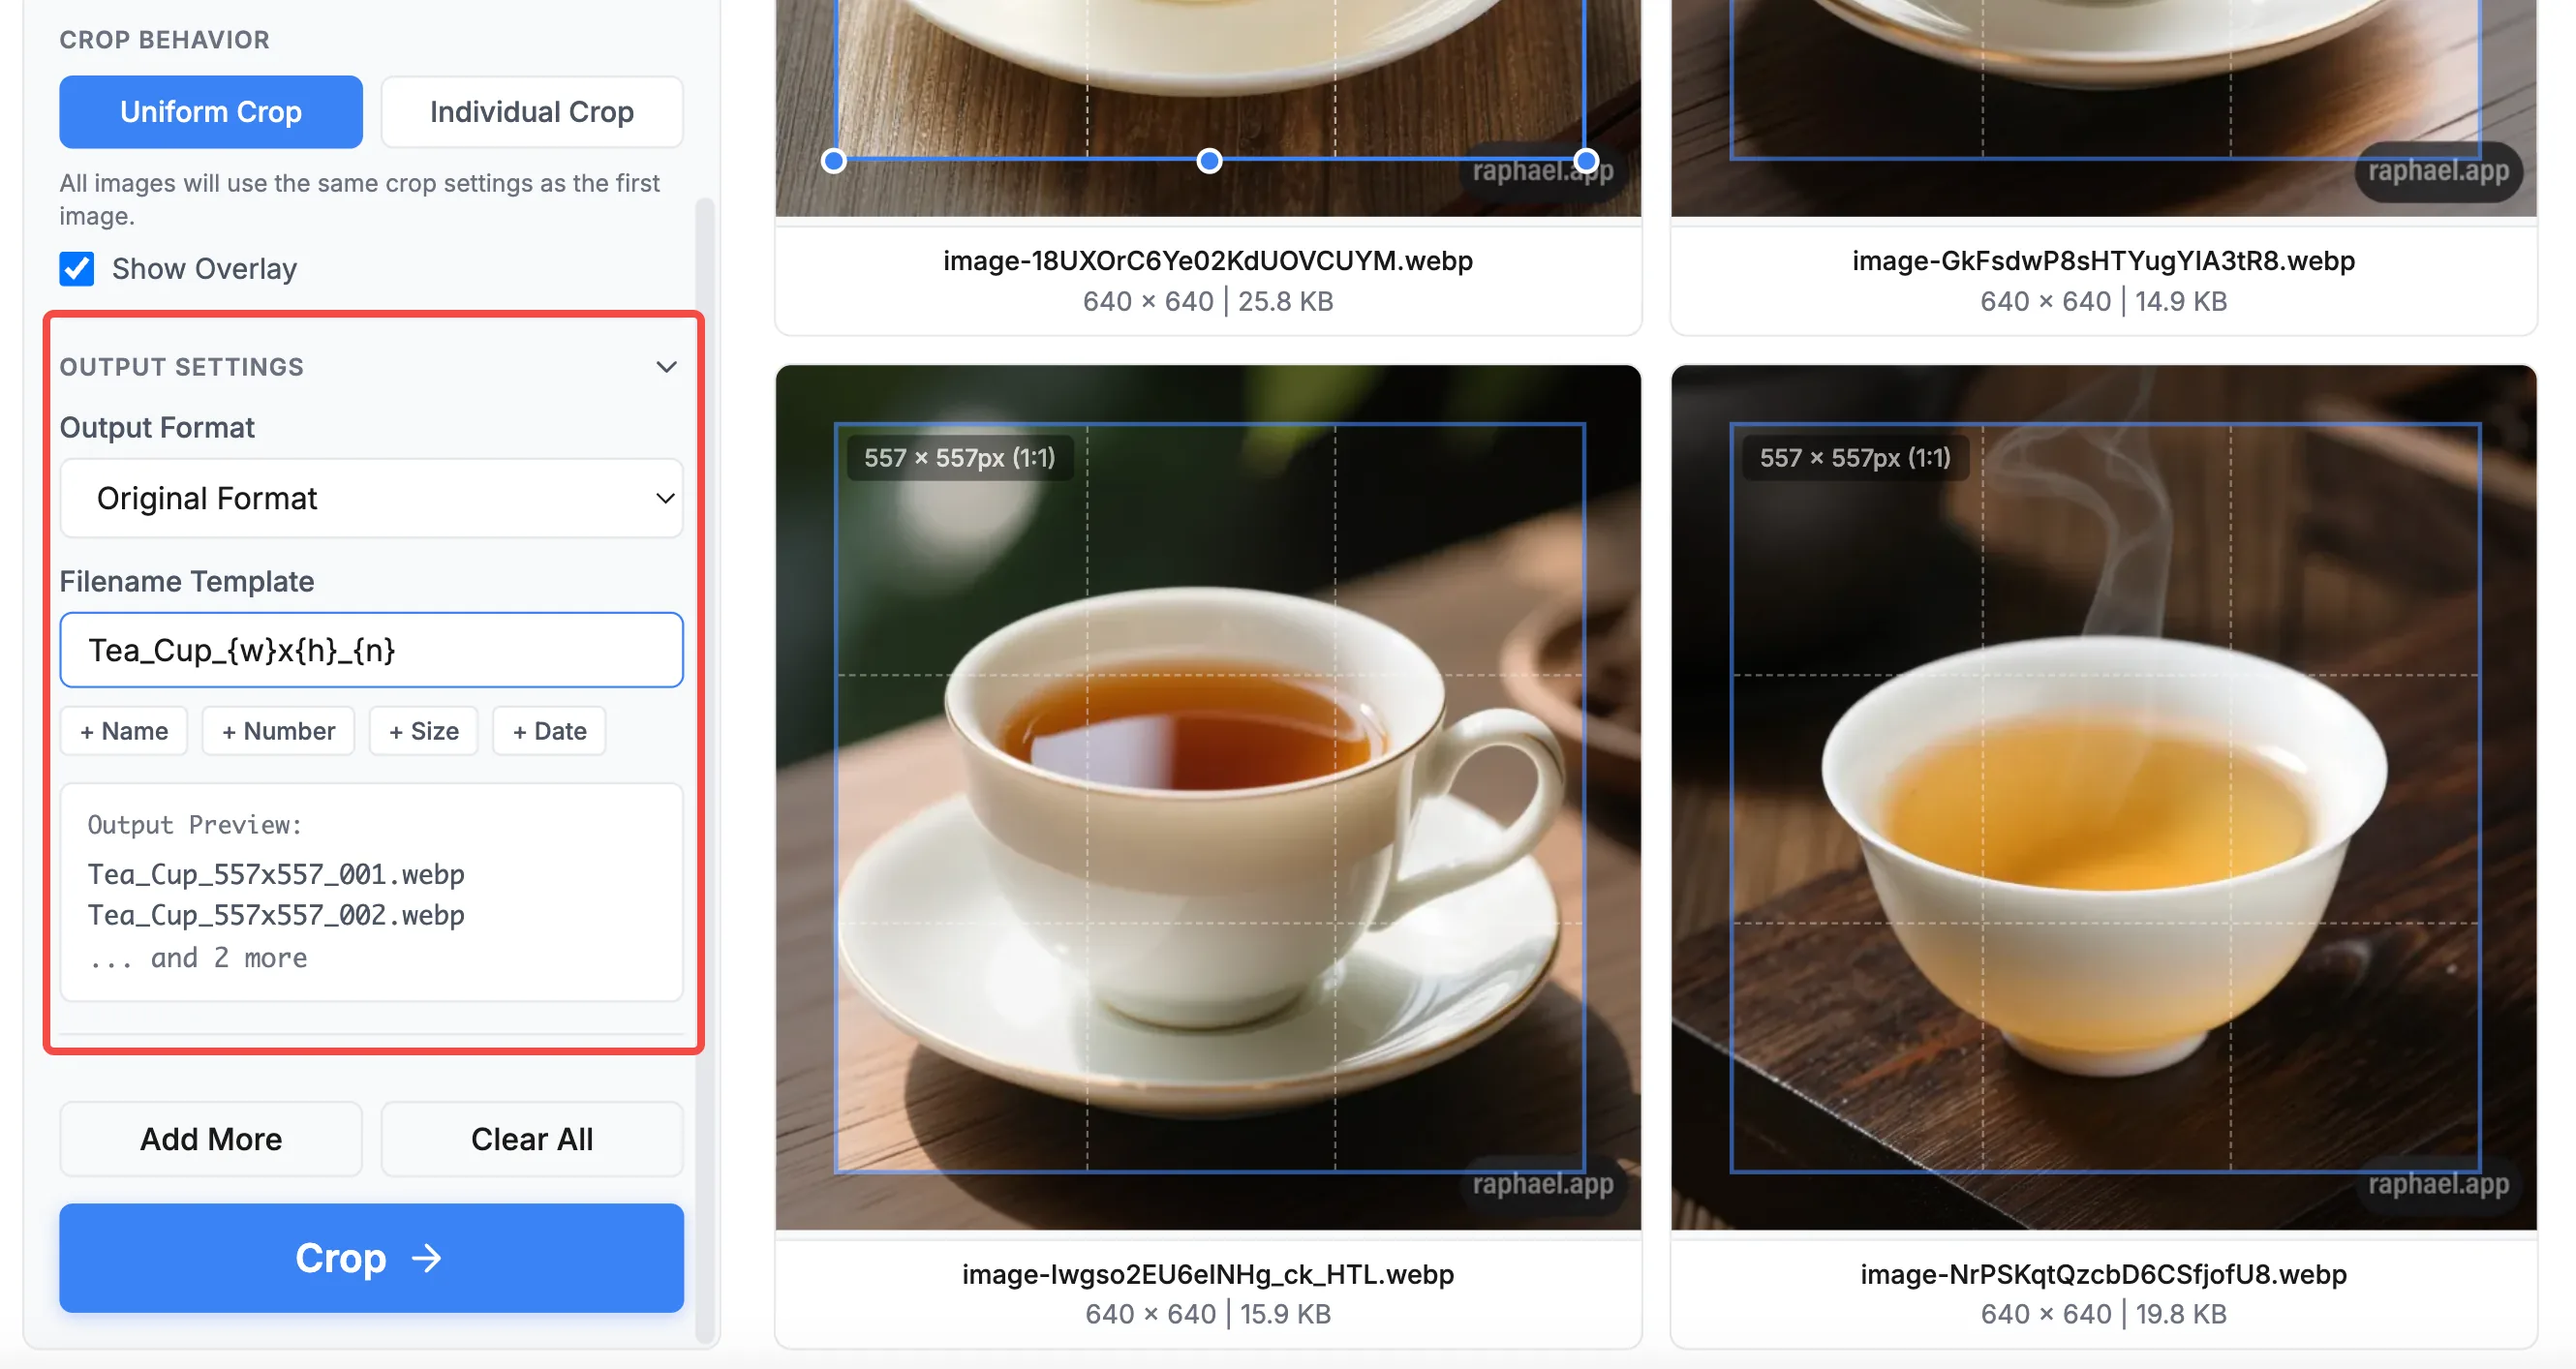The width and height of the screenshot is (2576, 1369).
Task: Switch to Individual Crop mode
Action: 531,111
